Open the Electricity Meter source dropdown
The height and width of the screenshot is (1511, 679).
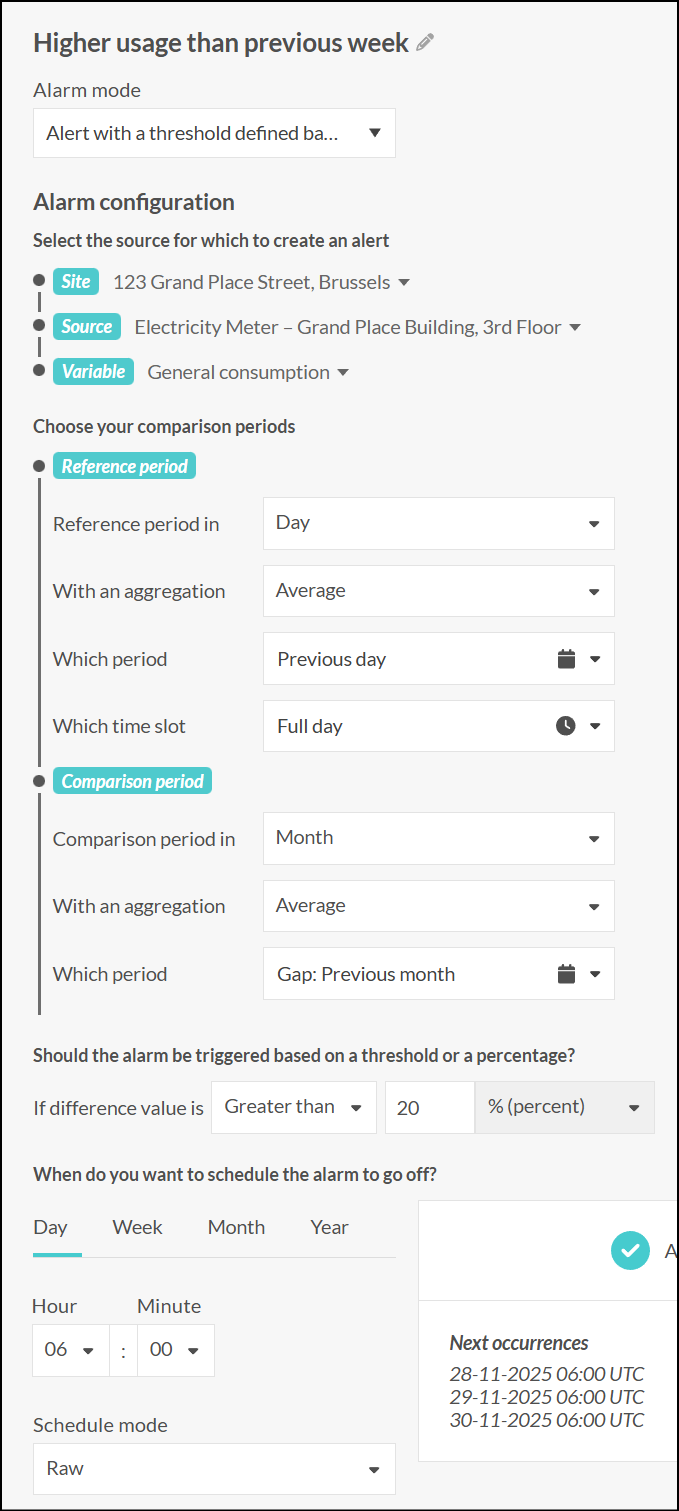click(357, 328)
